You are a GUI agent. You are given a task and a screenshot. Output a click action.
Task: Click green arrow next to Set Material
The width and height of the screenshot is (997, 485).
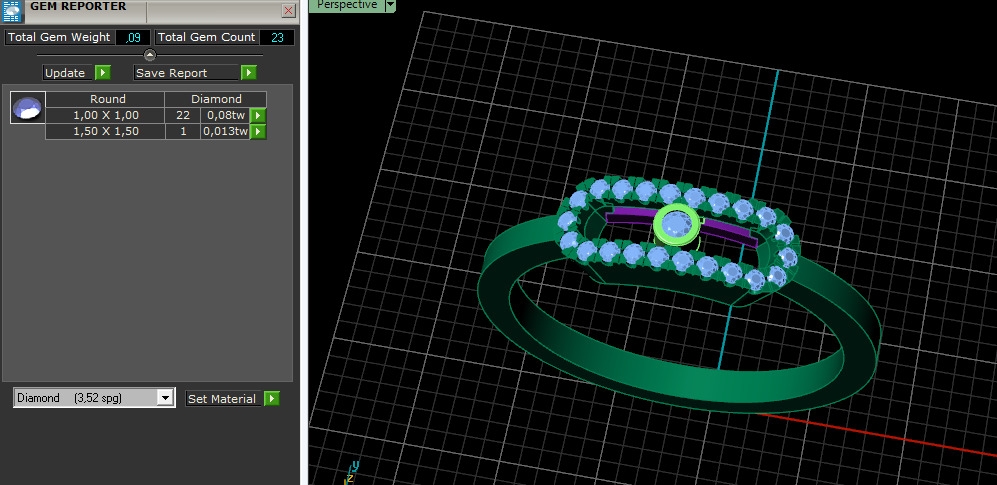tap(272, 399)
